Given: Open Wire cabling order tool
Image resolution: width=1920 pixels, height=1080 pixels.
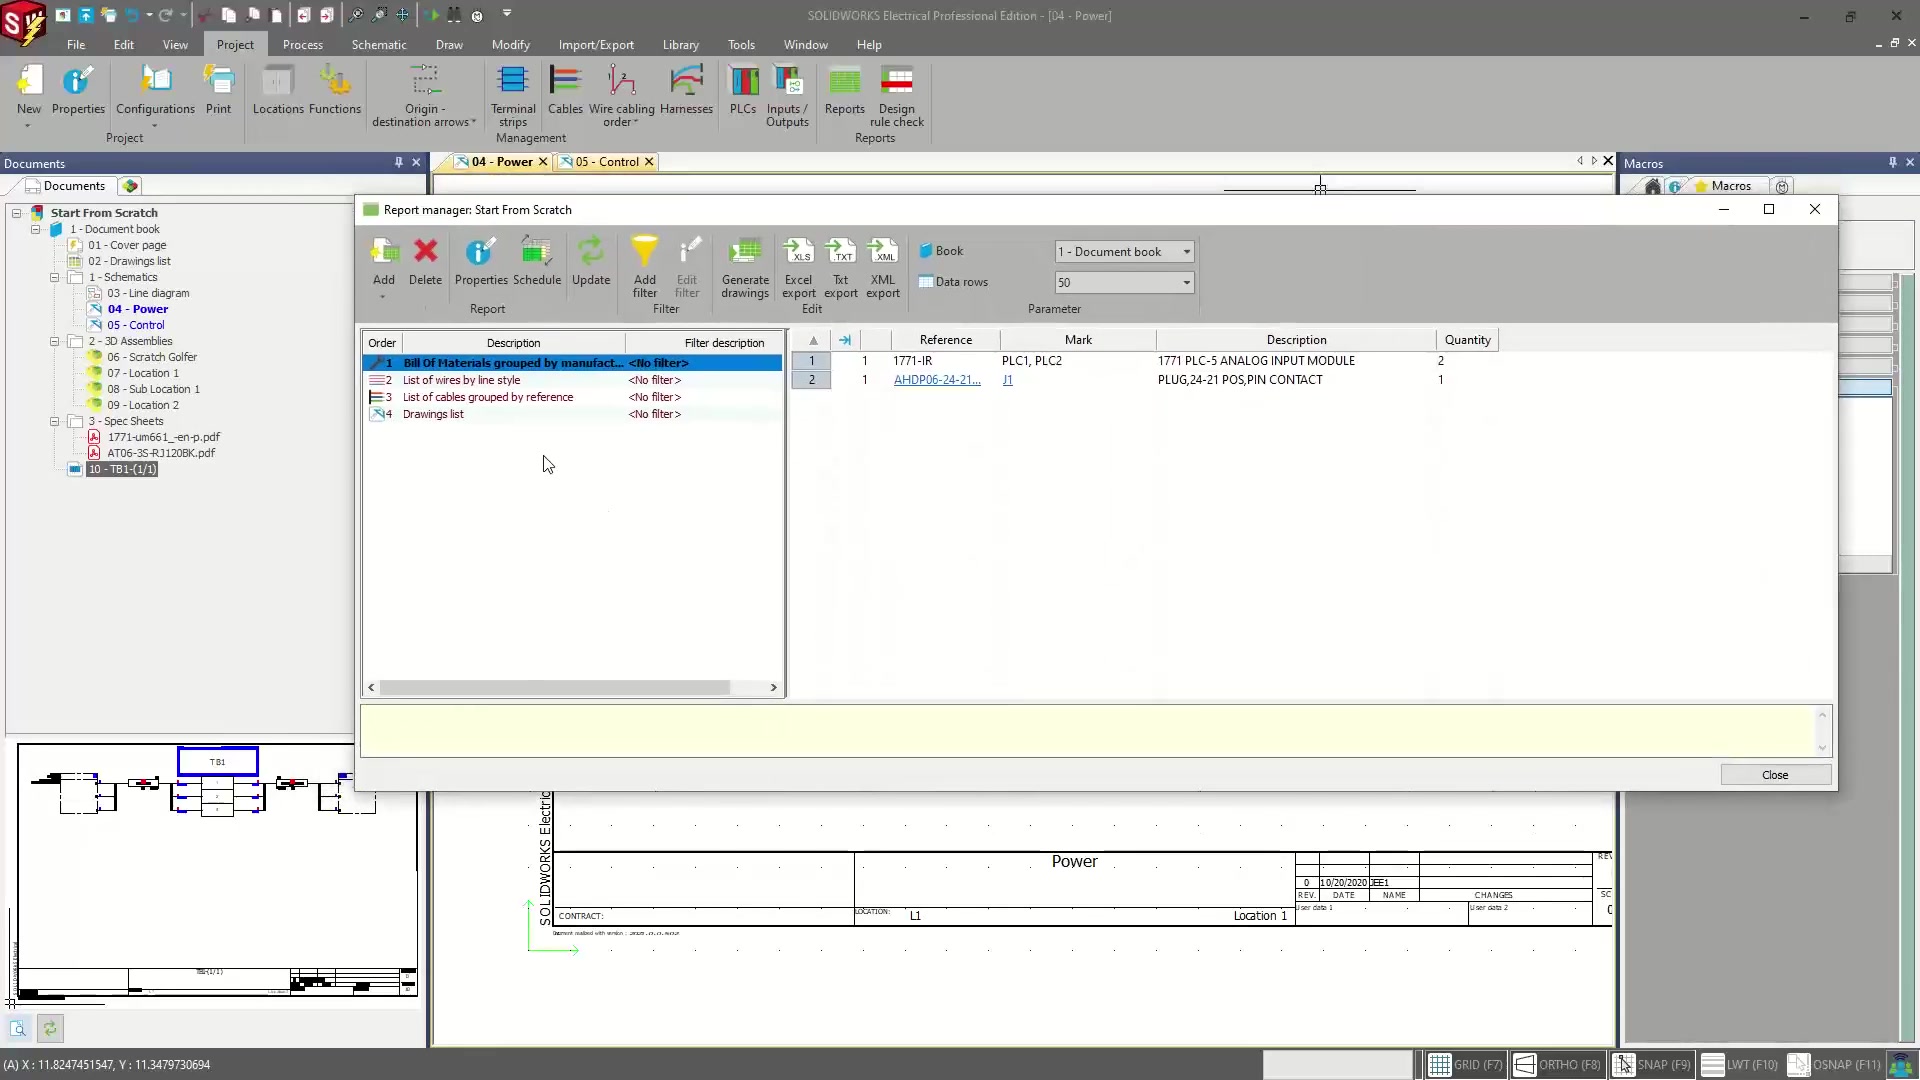Looking at the screenshot, I should [x=621, y=96].
